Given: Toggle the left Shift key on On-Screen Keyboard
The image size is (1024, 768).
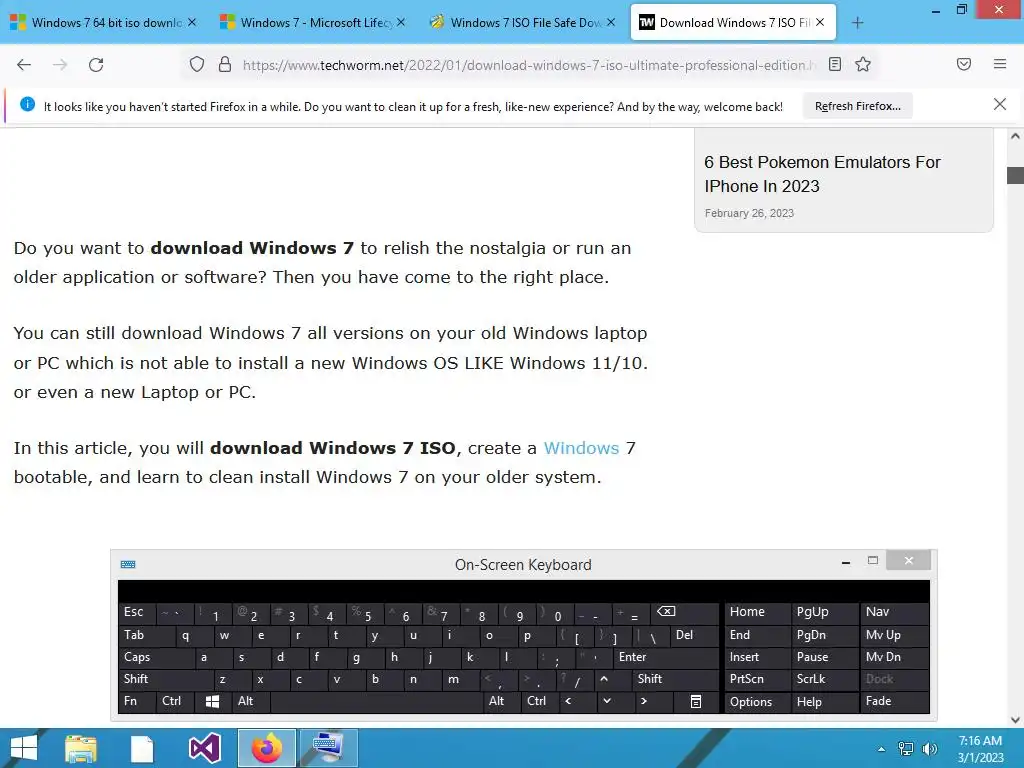Looking at the screenshot, I should point(167,679).
